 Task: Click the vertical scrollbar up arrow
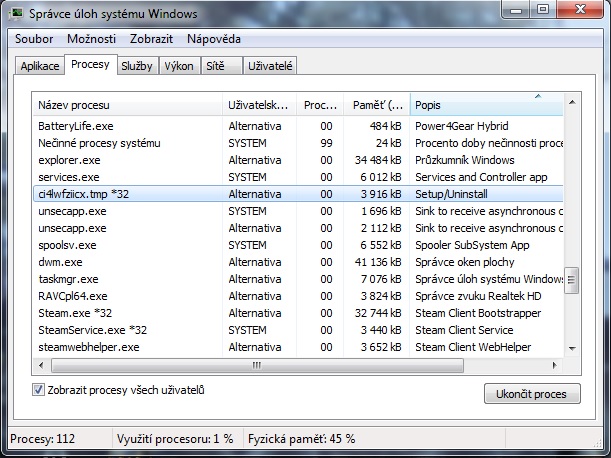tap(572, 103)
